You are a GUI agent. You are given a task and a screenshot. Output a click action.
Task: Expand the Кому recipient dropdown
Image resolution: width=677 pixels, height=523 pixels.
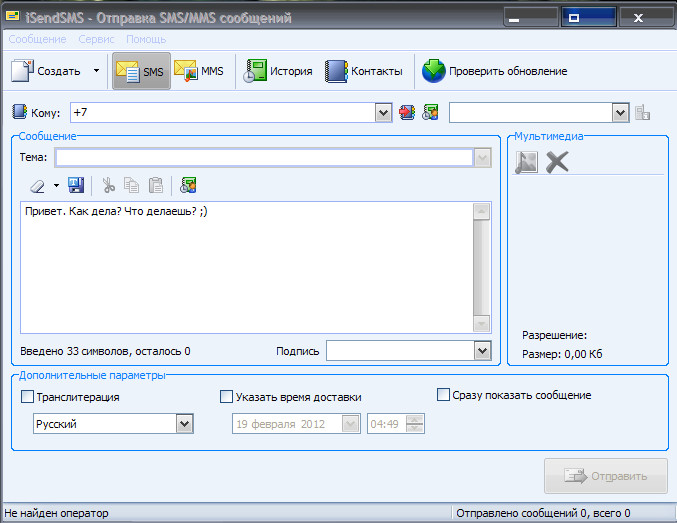(383, 113)
